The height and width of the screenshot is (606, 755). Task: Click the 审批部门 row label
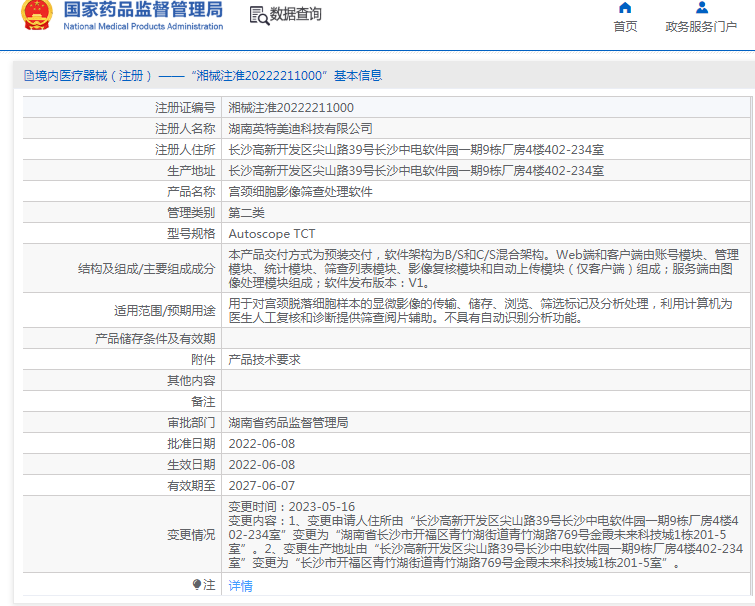coord(191,423)
